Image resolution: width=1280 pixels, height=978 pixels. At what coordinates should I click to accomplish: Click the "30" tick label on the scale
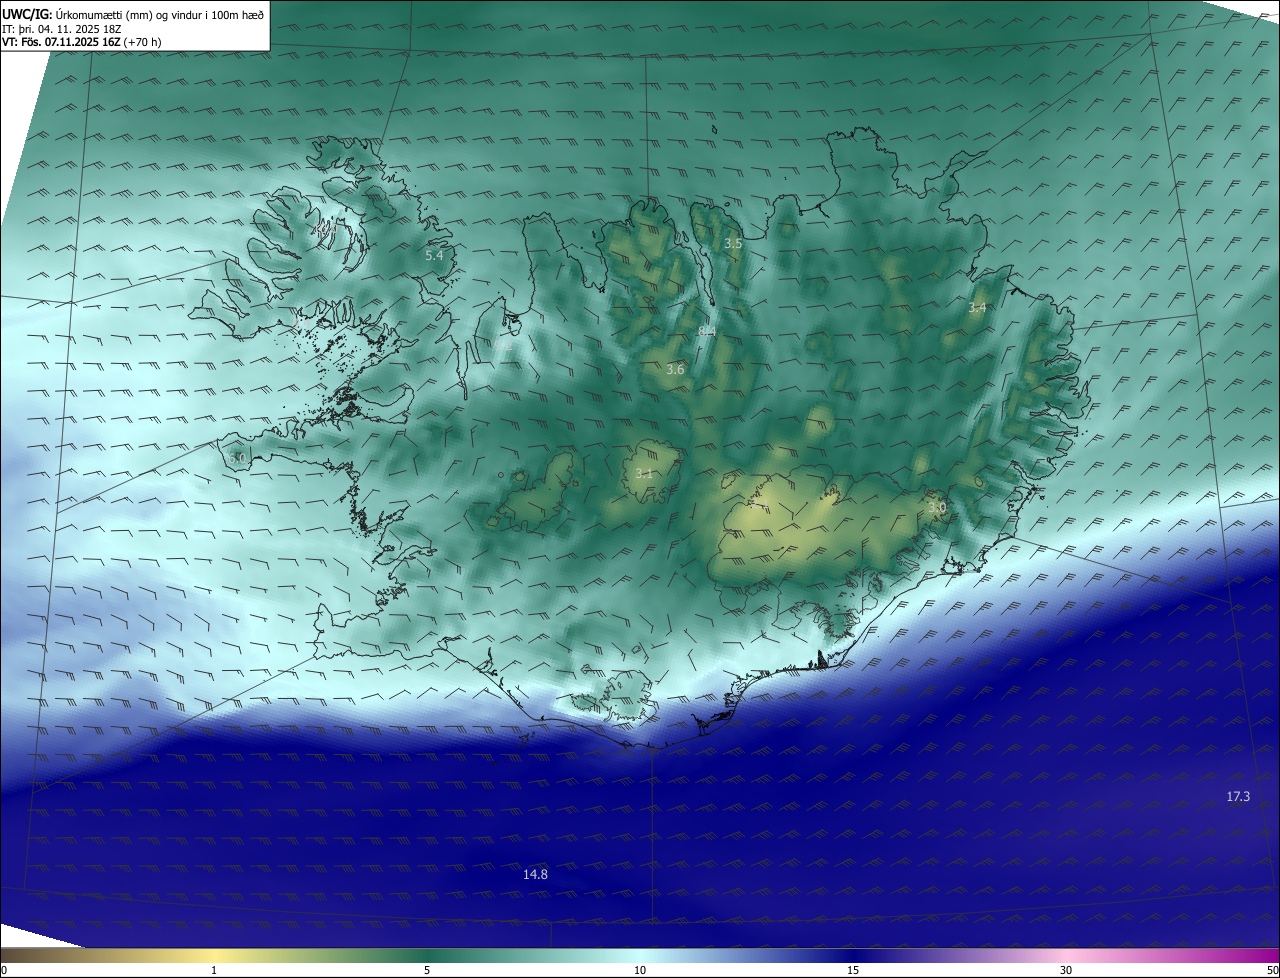tap(1066, 970)
